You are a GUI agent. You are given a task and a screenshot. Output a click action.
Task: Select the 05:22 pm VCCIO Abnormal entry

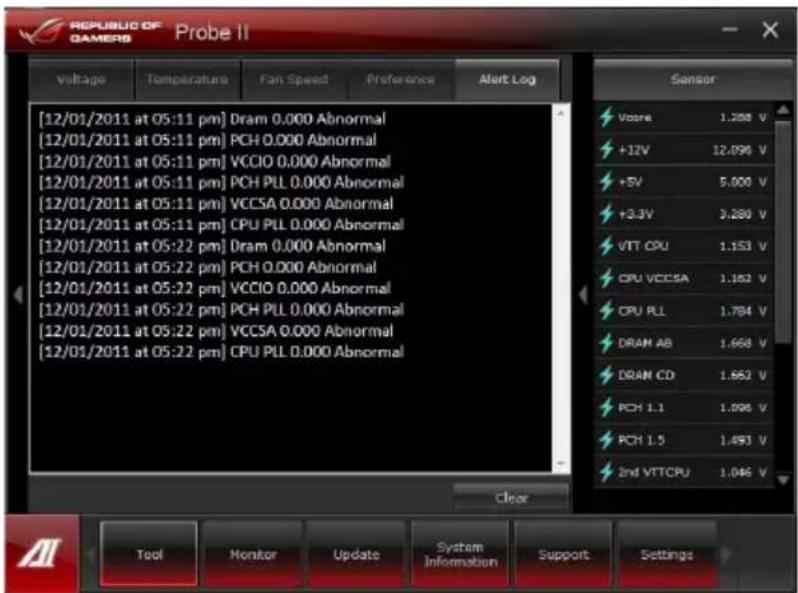pyautogui.click(x=215, y=288)
